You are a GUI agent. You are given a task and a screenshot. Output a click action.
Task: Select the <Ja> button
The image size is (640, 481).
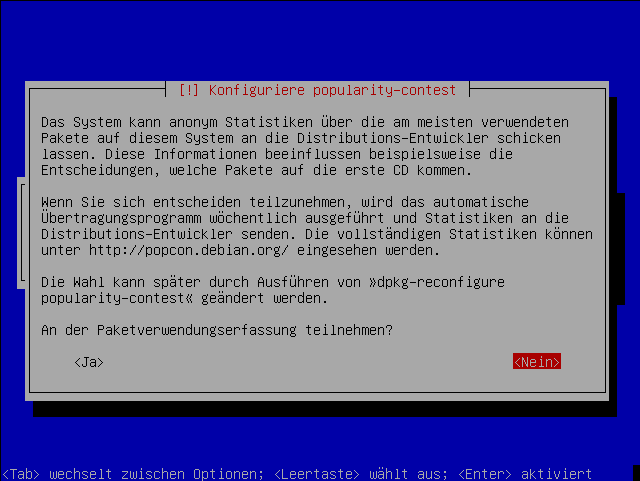[x=89, y=362]
